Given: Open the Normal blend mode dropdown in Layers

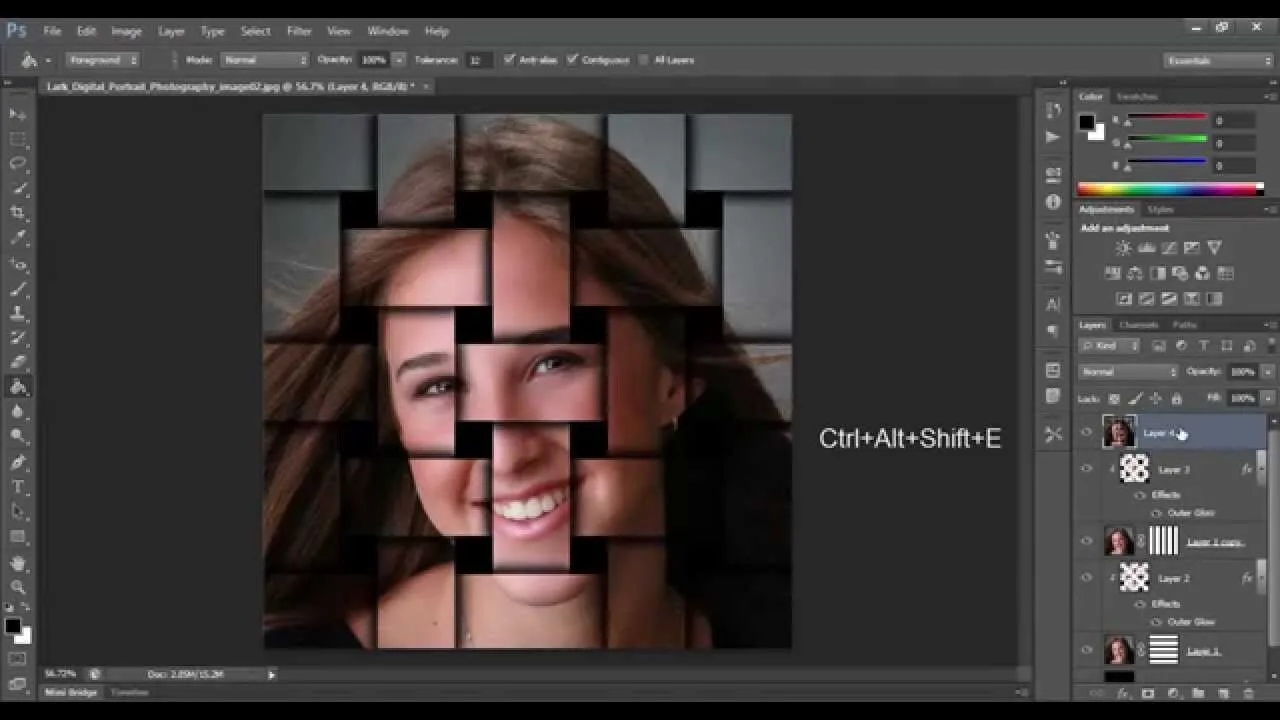Looking at the screenshot, I should (1129, 371).
